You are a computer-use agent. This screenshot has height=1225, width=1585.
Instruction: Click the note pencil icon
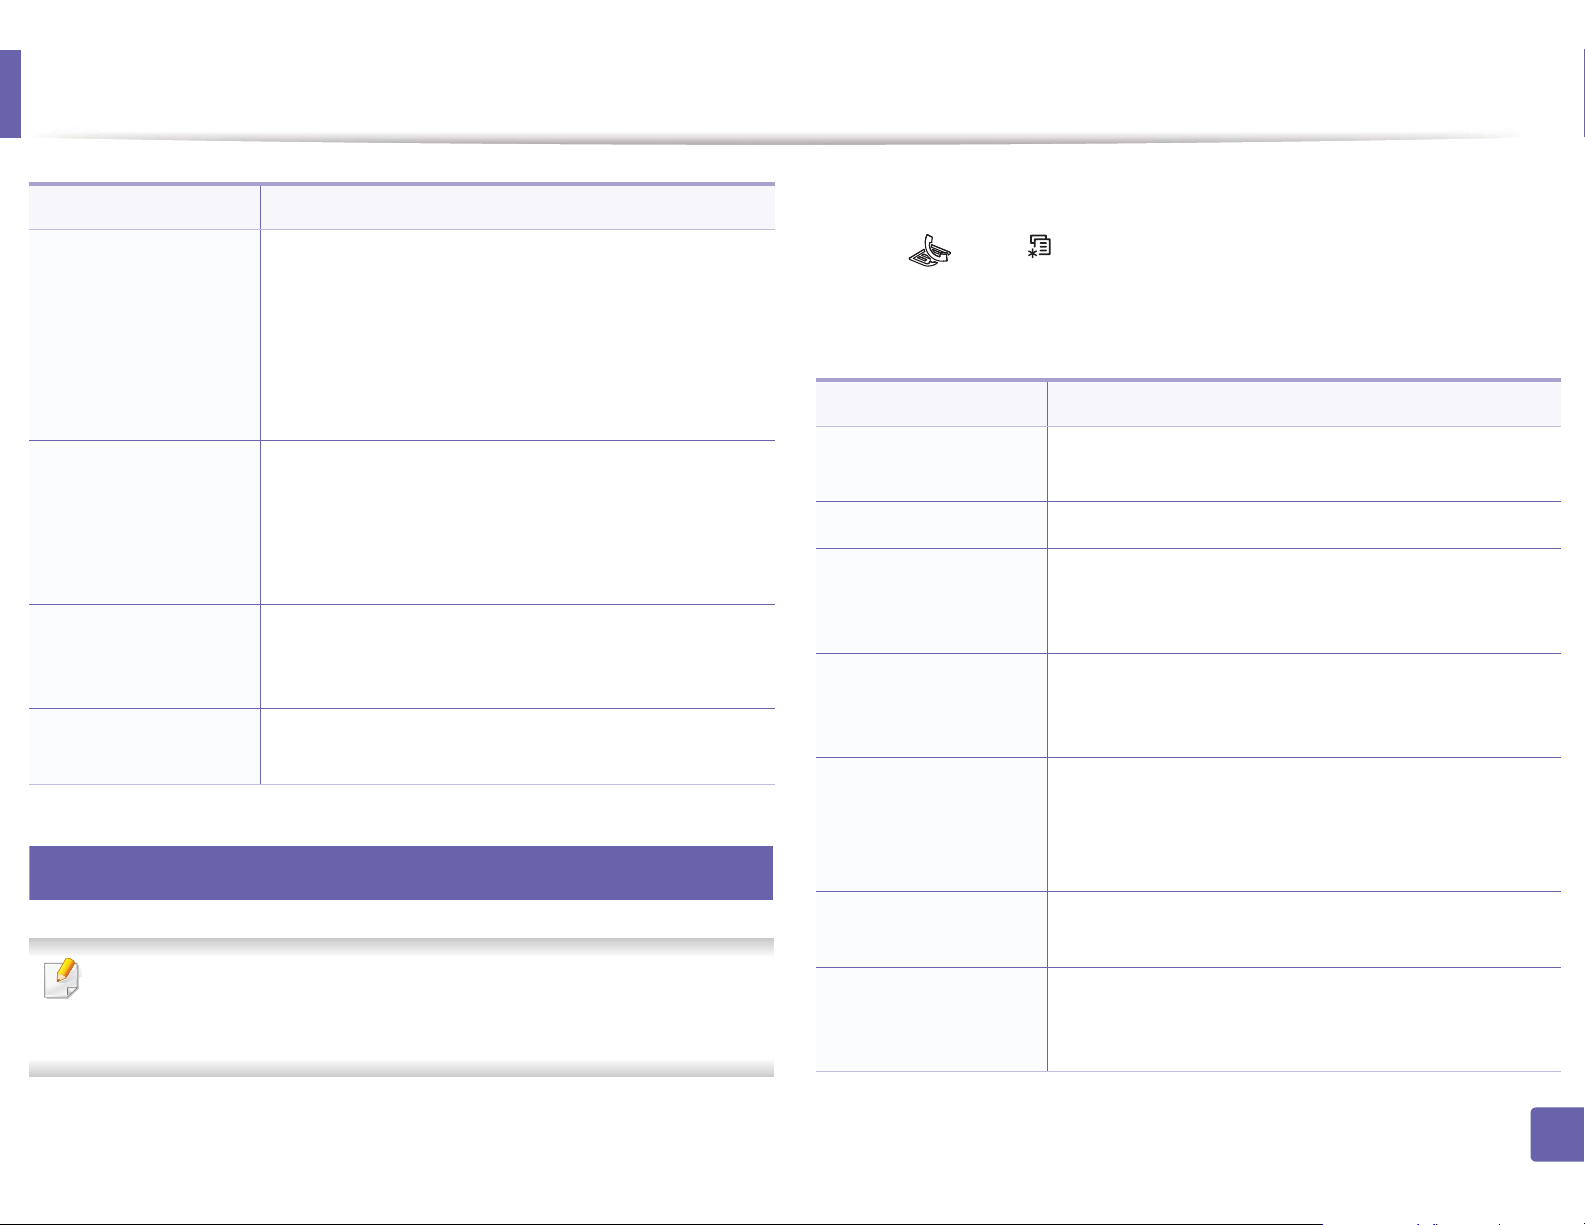pos(62,979)
